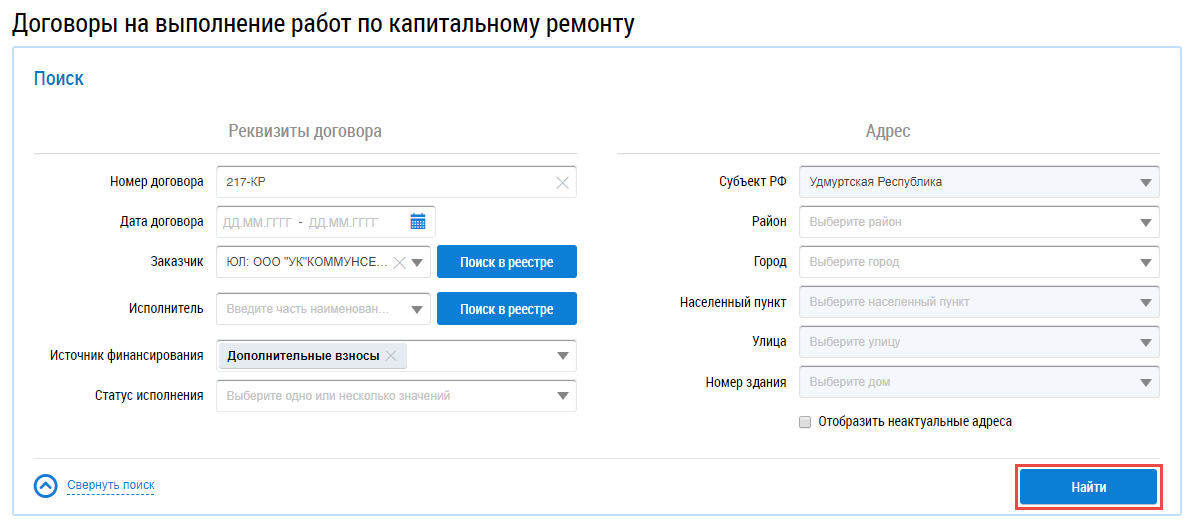Click Поиск в реестре next to Исполнитель

click(x=506, y=309)
